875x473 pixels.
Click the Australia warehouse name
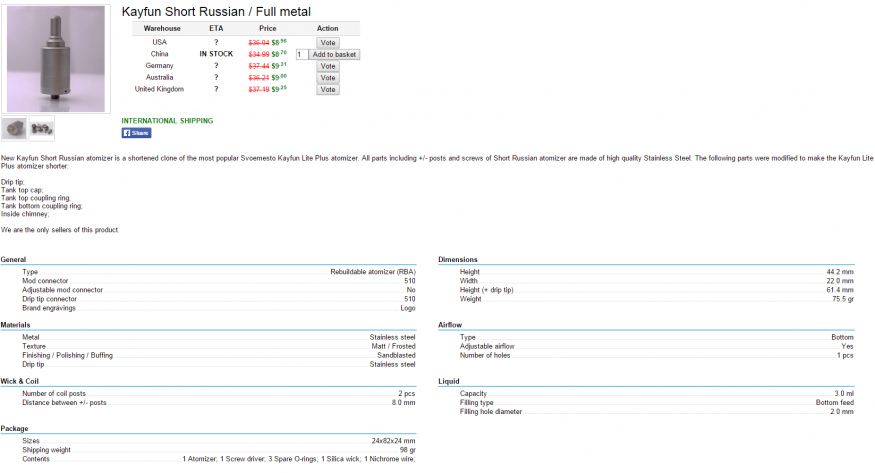[160, 78]
